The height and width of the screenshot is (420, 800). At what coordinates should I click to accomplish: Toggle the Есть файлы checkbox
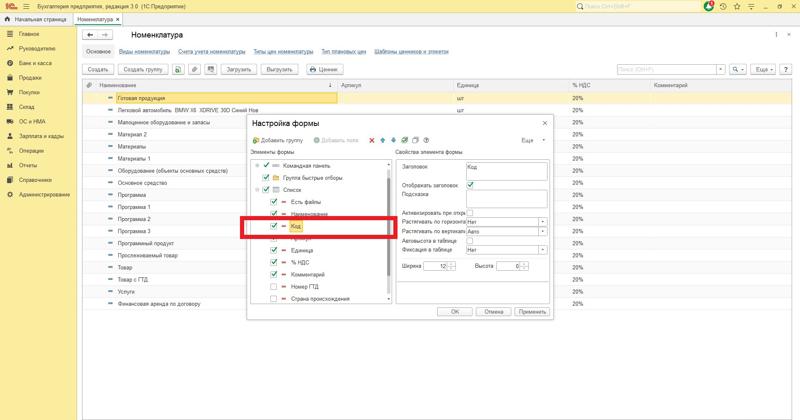click(274, 202)
